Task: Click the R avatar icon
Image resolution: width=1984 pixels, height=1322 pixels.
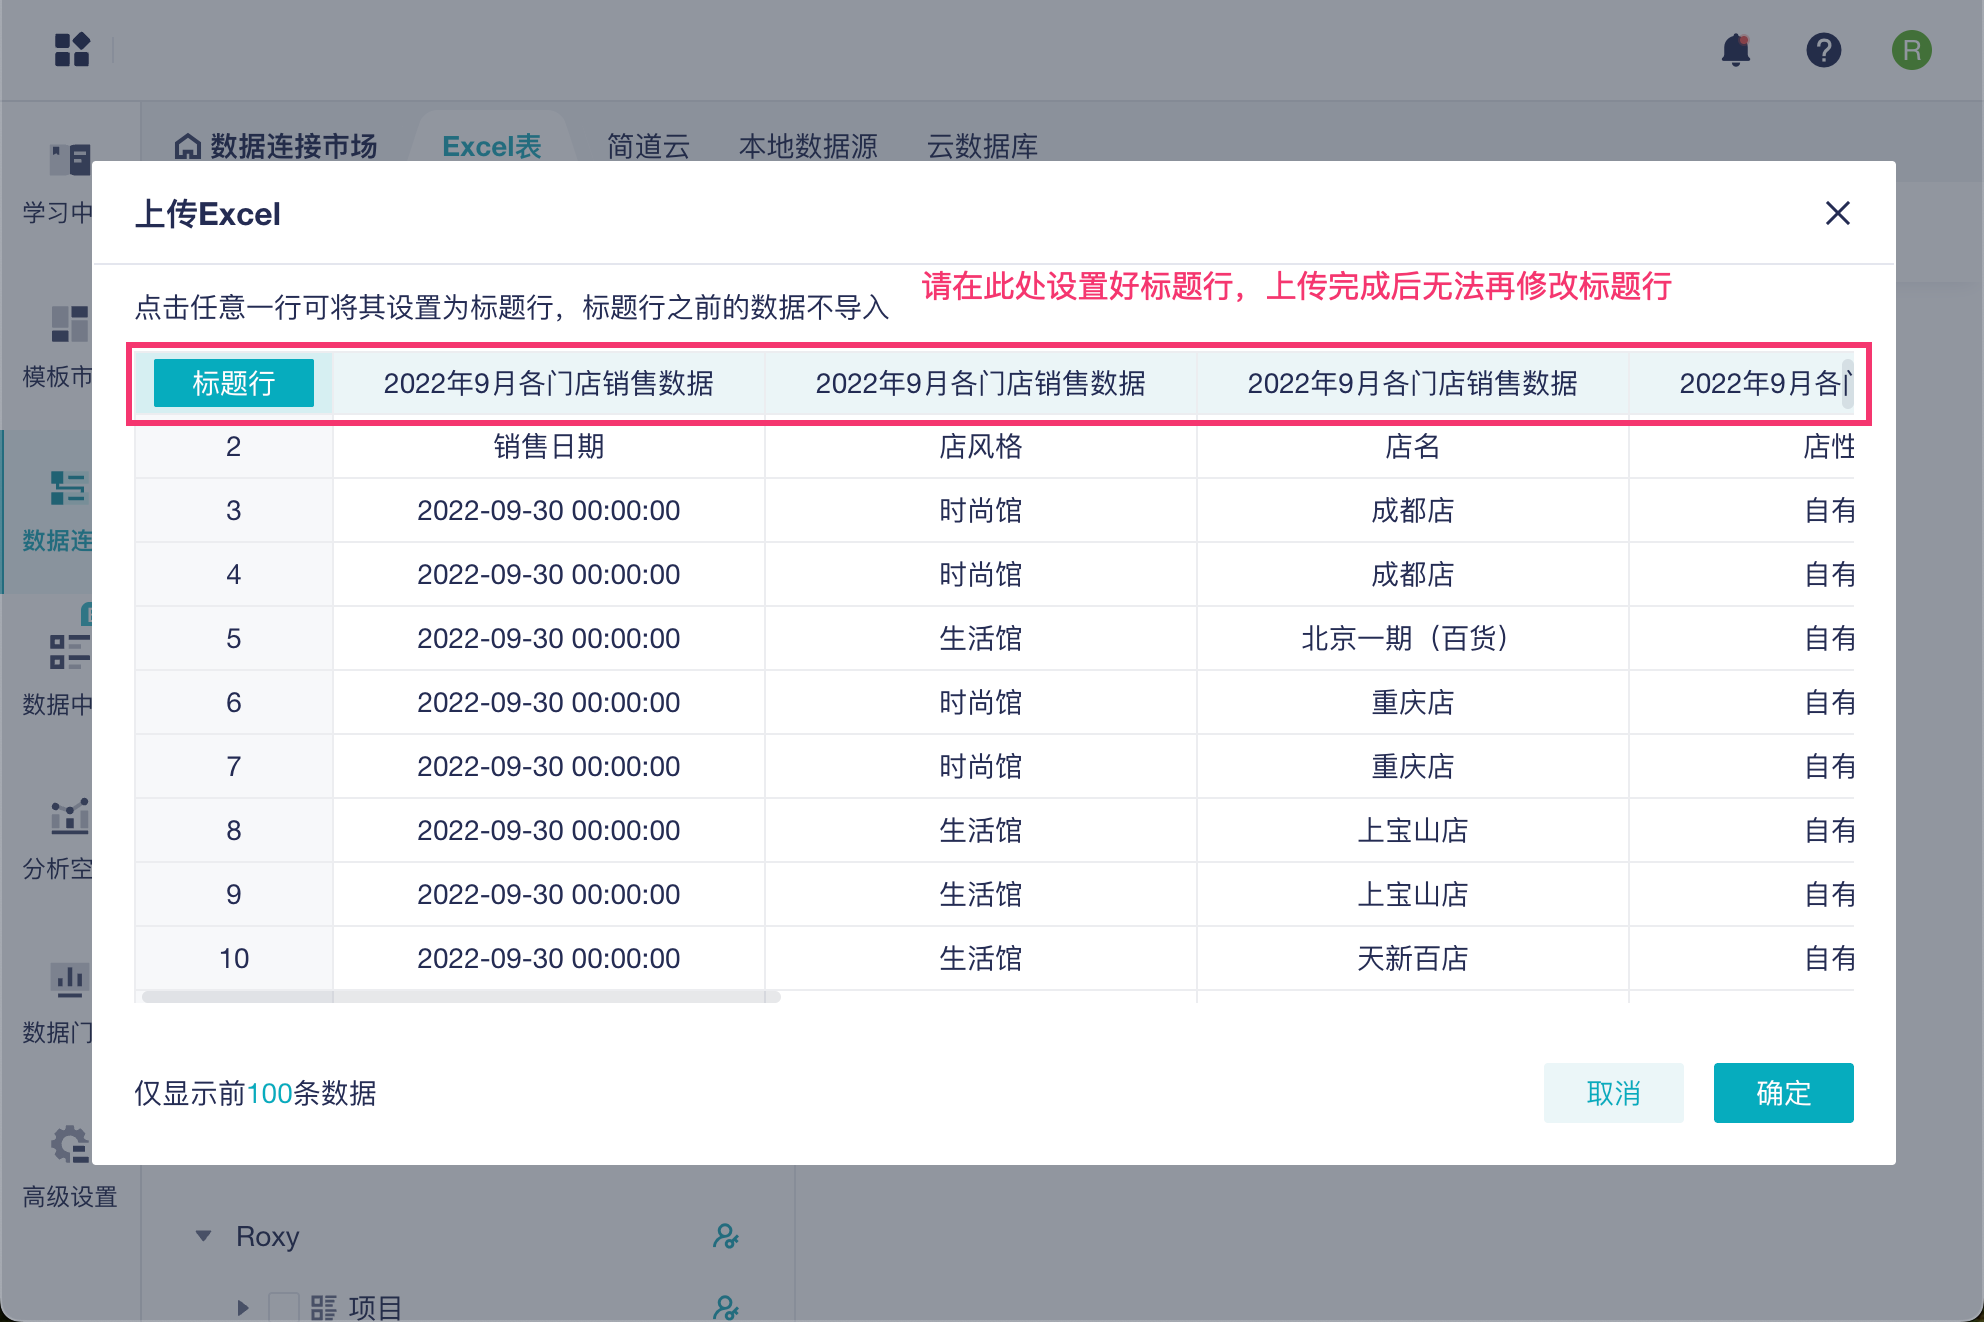Action: pyautogui.click(x=1912, y=50)
